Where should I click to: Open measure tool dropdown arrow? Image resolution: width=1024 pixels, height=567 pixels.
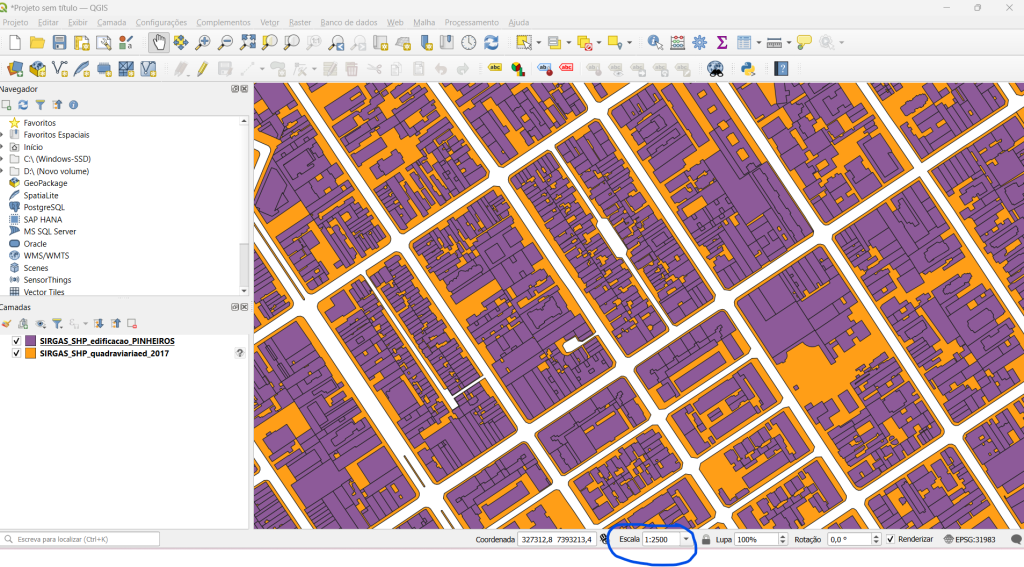789,43
